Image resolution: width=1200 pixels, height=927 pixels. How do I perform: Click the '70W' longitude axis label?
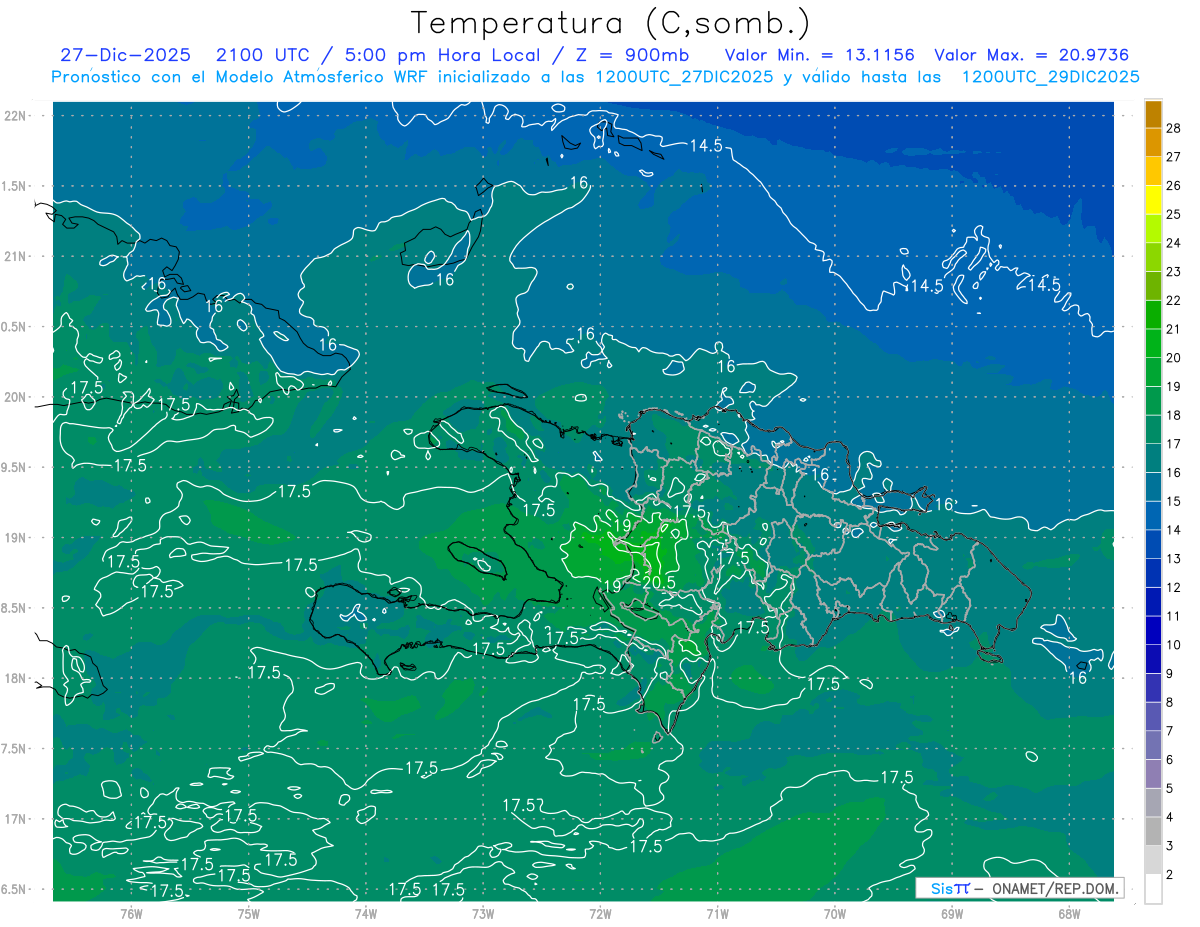pyautogui.click(x=835, y=914)
